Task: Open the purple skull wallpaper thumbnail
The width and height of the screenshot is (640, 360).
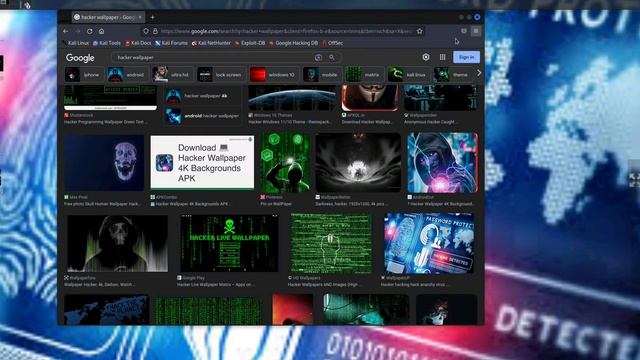Action: click(104, 162)
